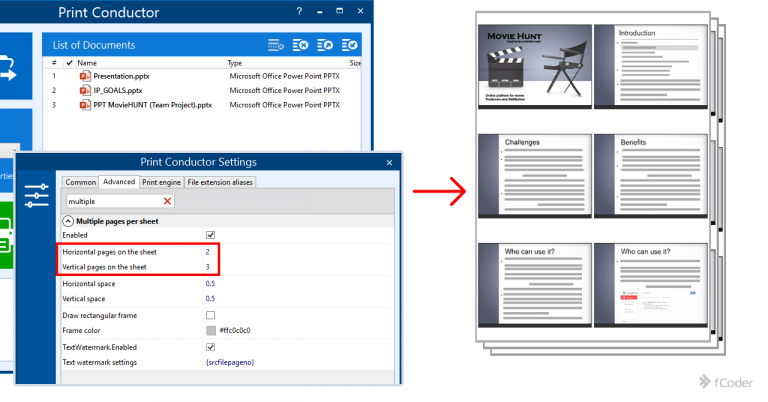
Task: Click the Vertical pages on the sheet value 3
Action: [x=208, y=267]
